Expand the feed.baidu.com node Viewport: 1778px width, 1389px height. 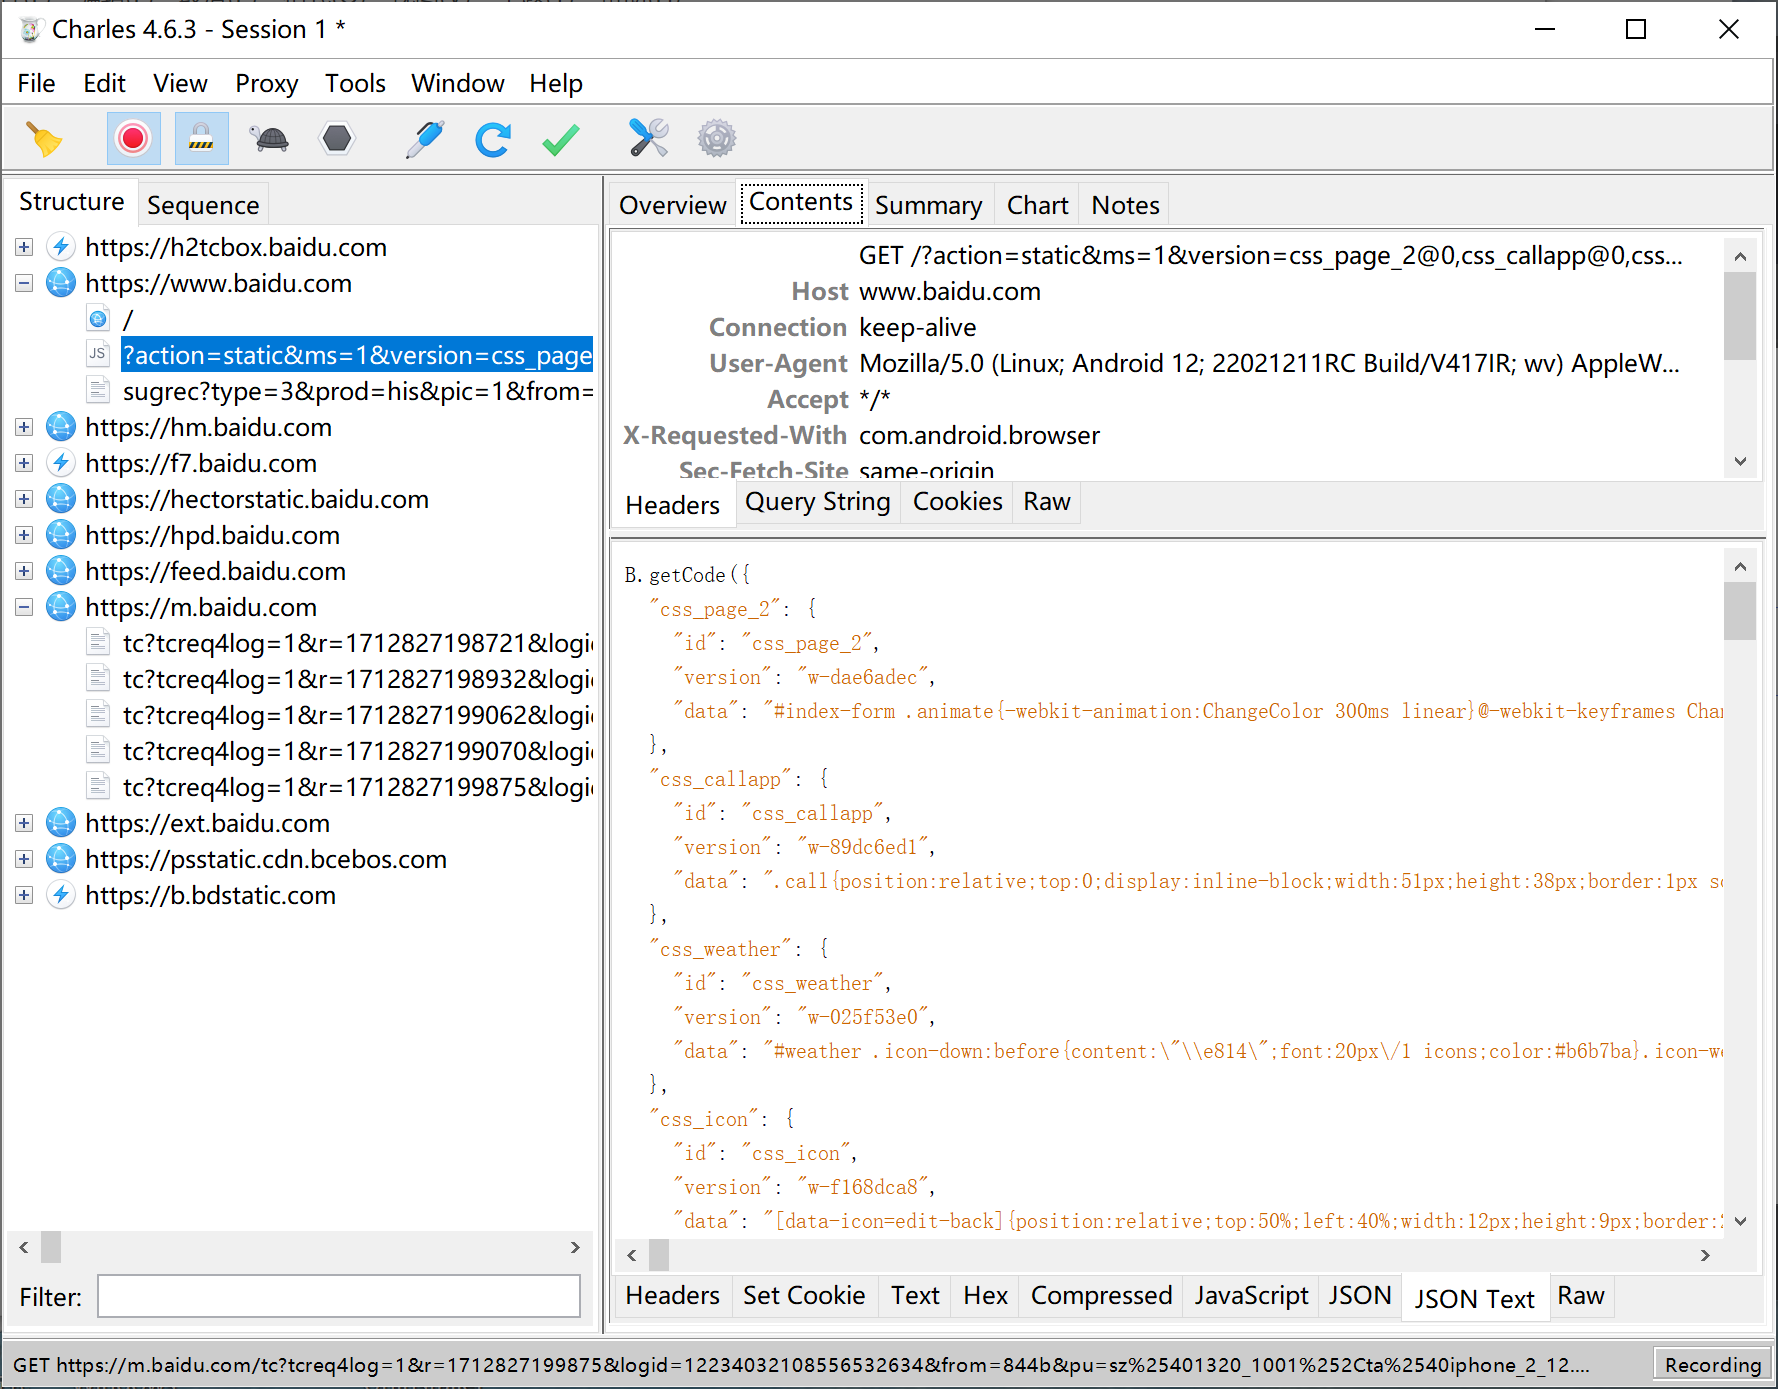coord(24,571)
